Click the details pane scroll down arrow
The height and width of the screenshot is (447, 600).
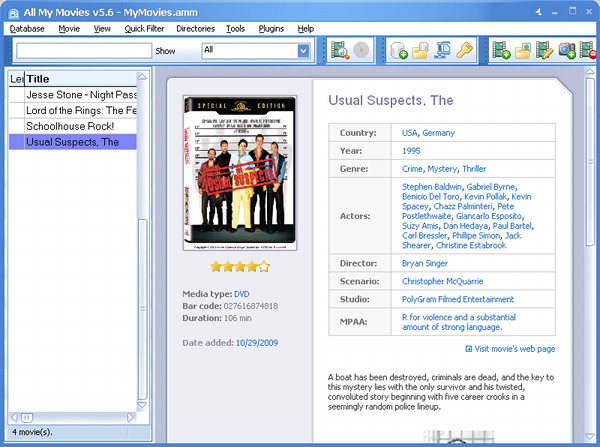[590, 436]
